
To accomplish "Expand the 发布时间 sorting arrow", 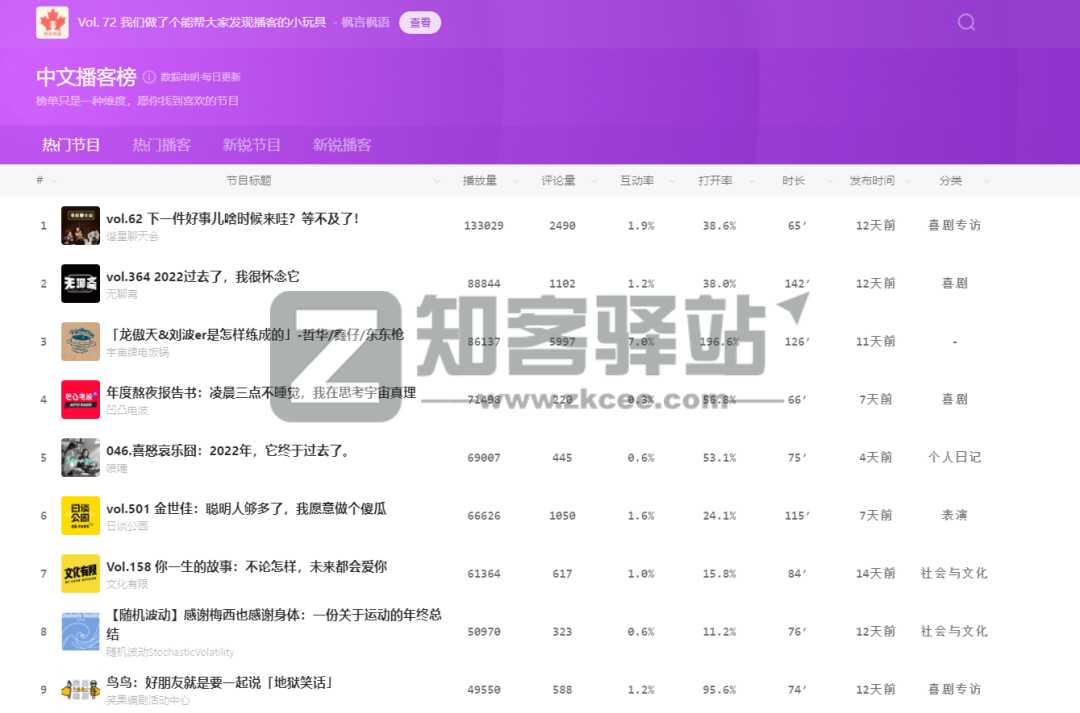I will [x=908, y=181].
